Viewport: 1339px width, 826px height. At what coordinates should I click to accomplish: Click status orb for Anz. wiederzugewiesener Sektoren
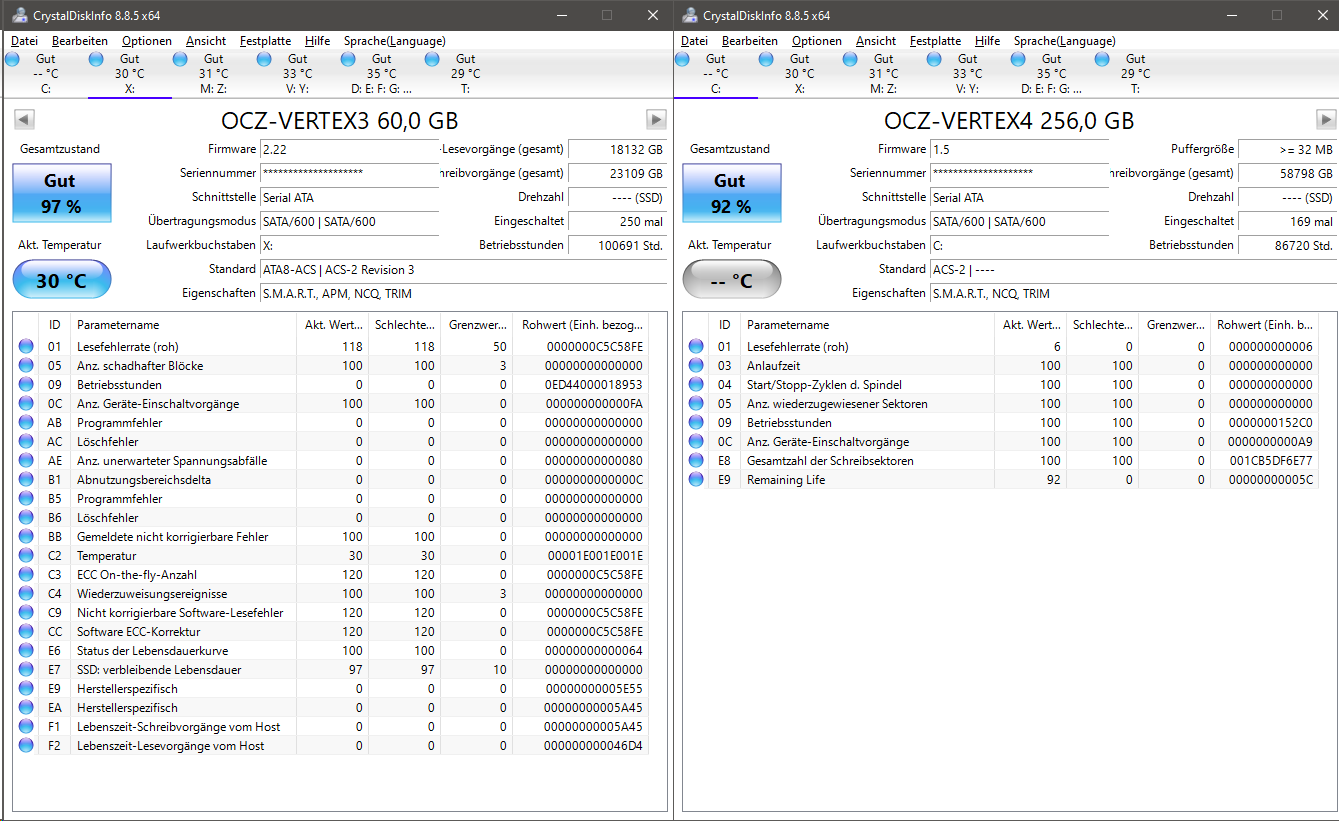point(696,404)
